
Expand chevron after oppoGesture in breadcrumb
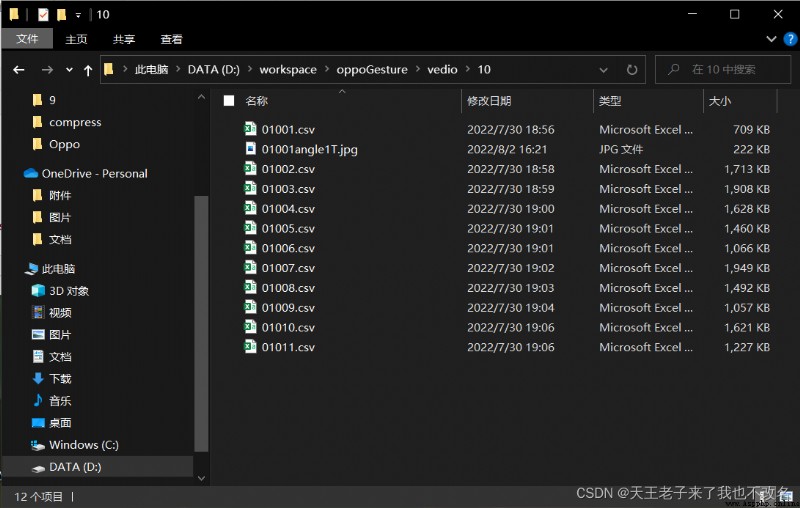coord(417,69)
